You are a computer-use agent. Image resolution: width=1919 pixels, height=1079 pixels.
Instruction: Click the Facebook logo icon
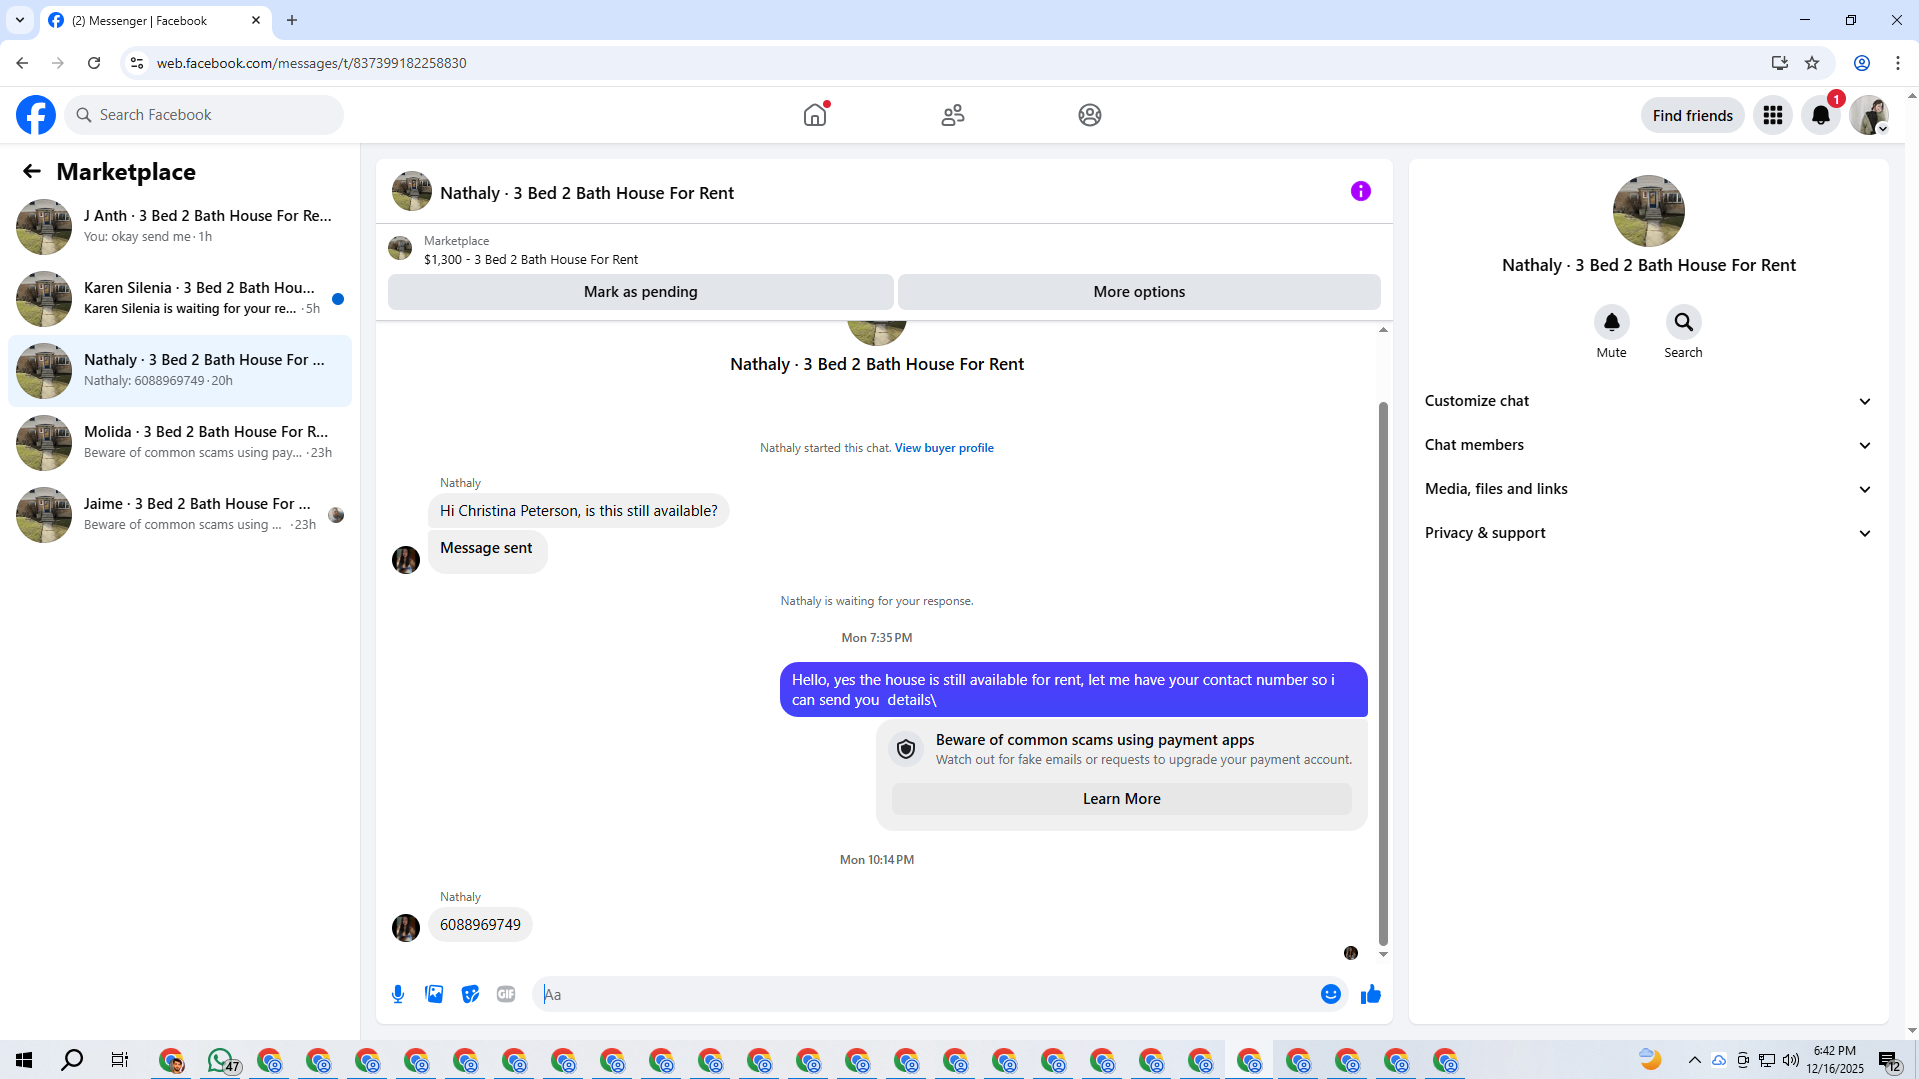(36, 115)
